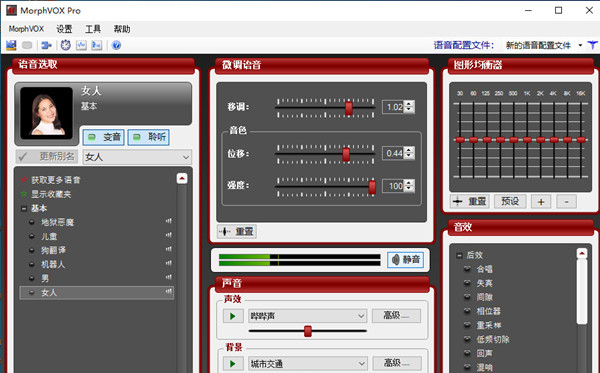Click the red star 获取更多语音 icon

(24, 179)
